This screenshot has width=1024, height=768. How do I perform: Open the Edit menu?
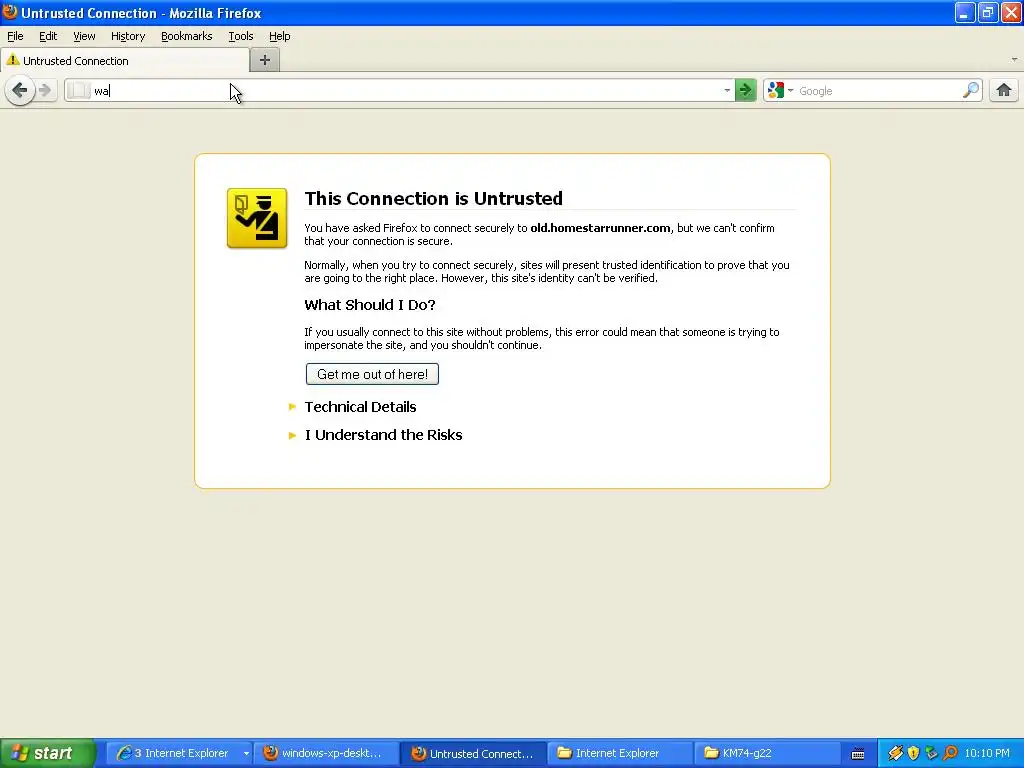48,36
